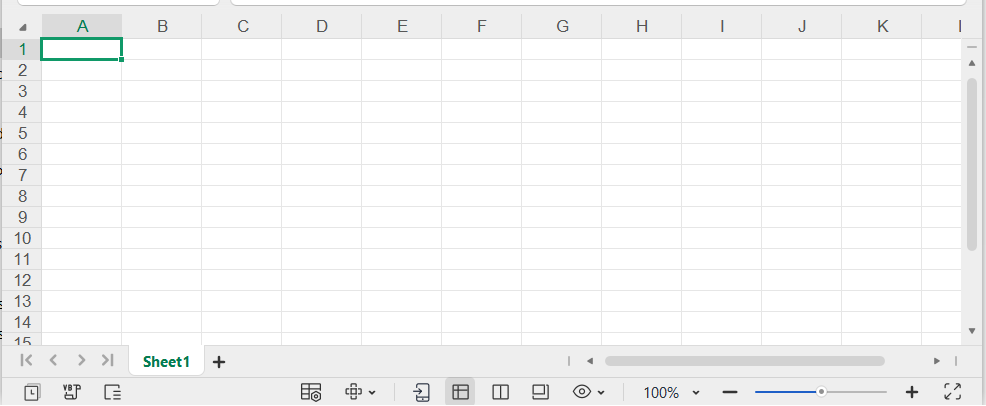Click the zoom slider handle
986x406 pixels.
tap(821, 392)
